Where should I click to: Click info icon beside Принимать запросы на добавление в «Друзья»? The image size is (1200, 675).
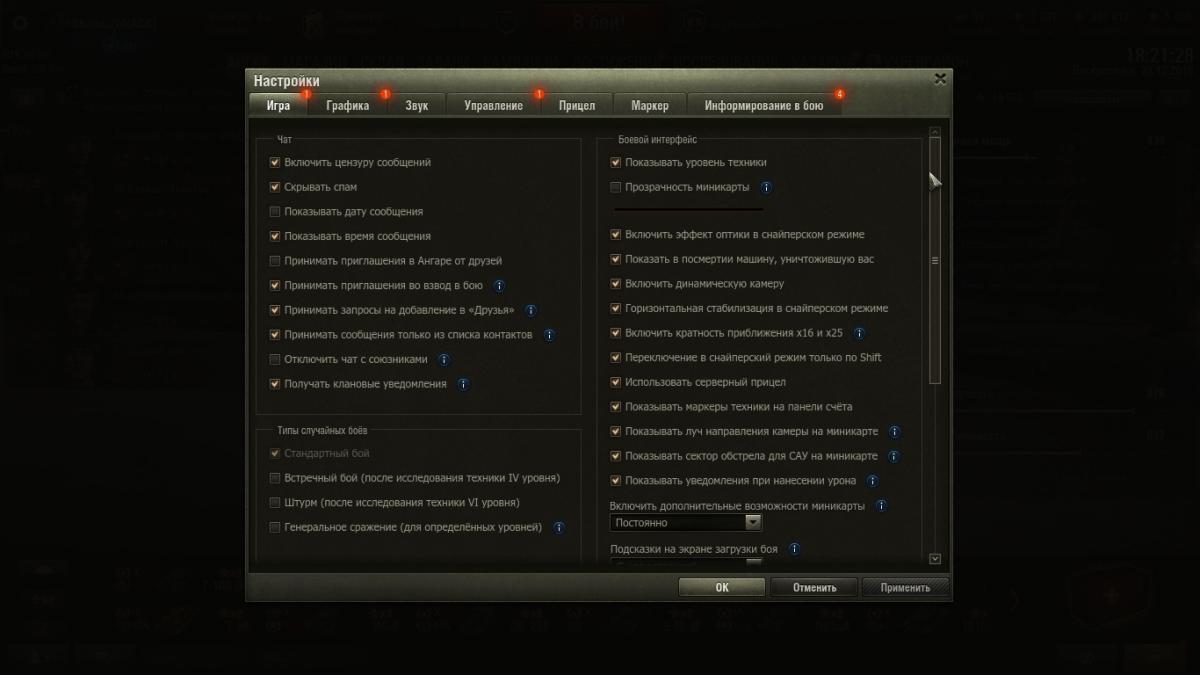tap(531, 310)
